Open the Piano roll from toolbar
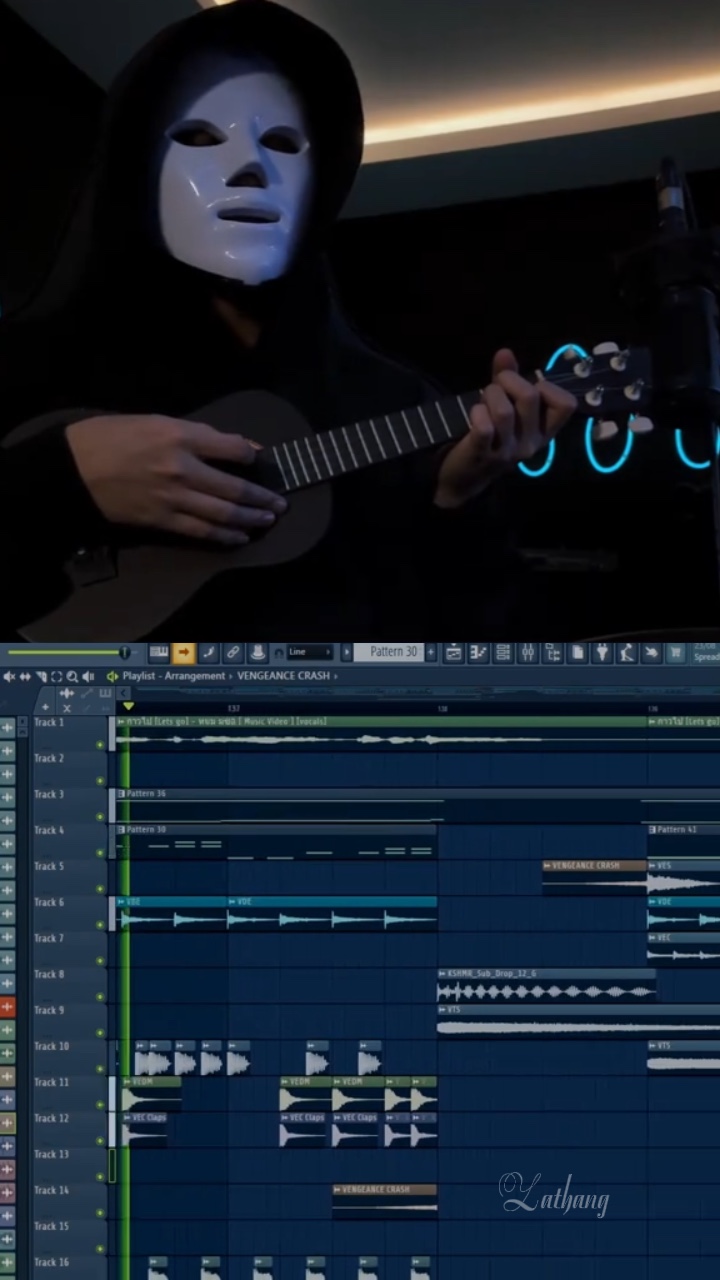 pyautogui.click(x=478, y=653)
